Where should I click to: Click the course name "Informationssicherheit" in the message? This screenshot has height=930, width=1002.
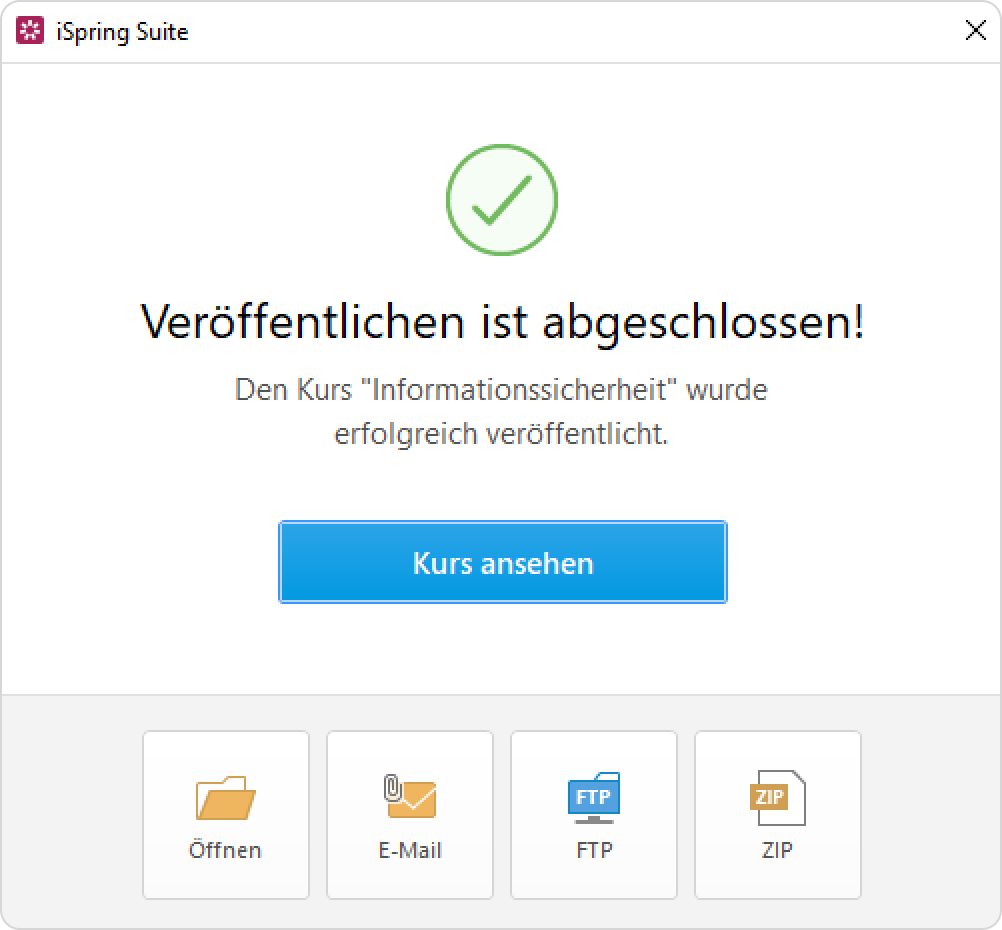click(x=518, y=389)
